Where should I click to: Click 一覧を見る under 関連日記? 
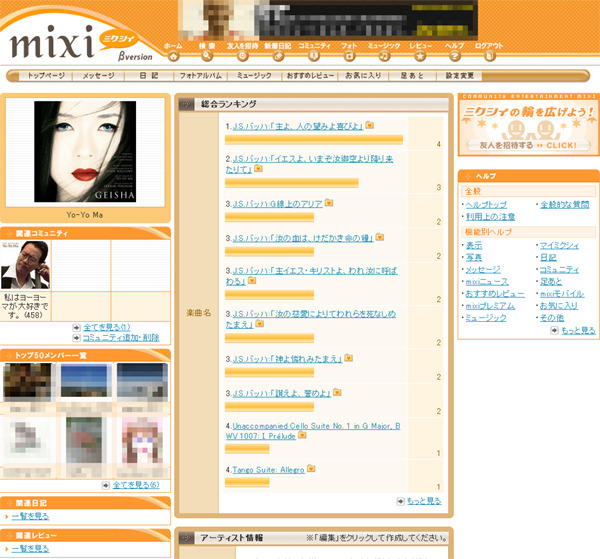(31, 516)
